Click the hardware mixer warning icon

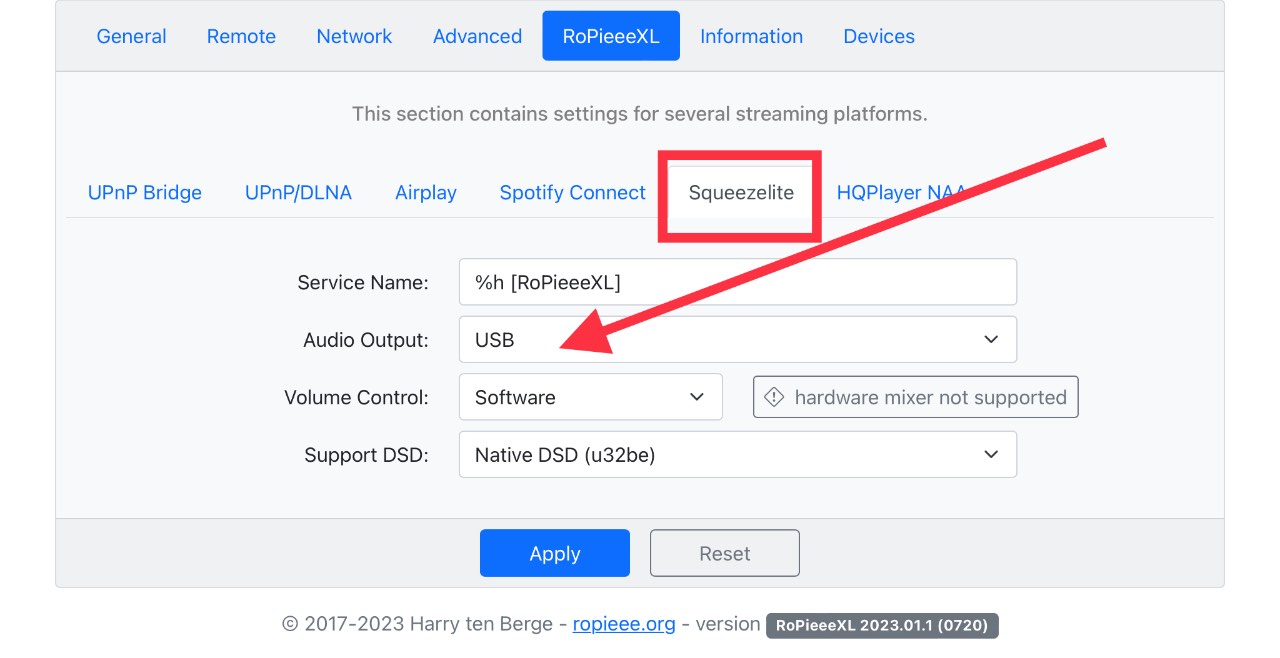point(774,397)
